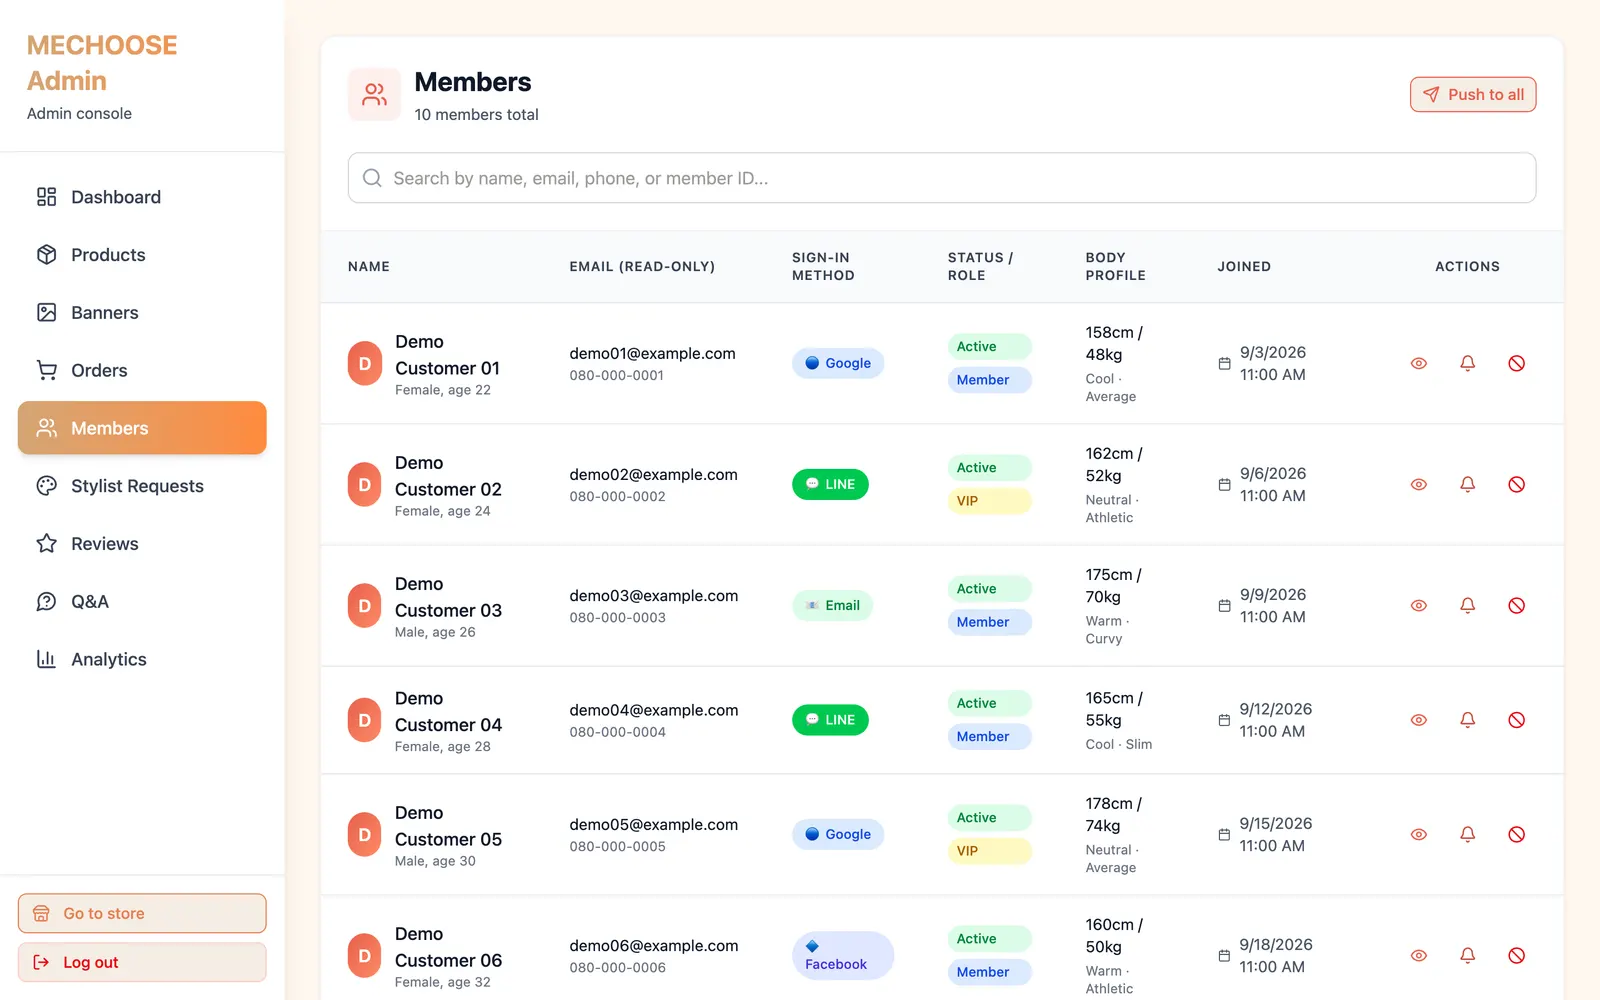The height and width of the screenshot is (1000, 1600).
Task: Click MECHOOSE Admin logo text
Action: click(x=102, y=63)
